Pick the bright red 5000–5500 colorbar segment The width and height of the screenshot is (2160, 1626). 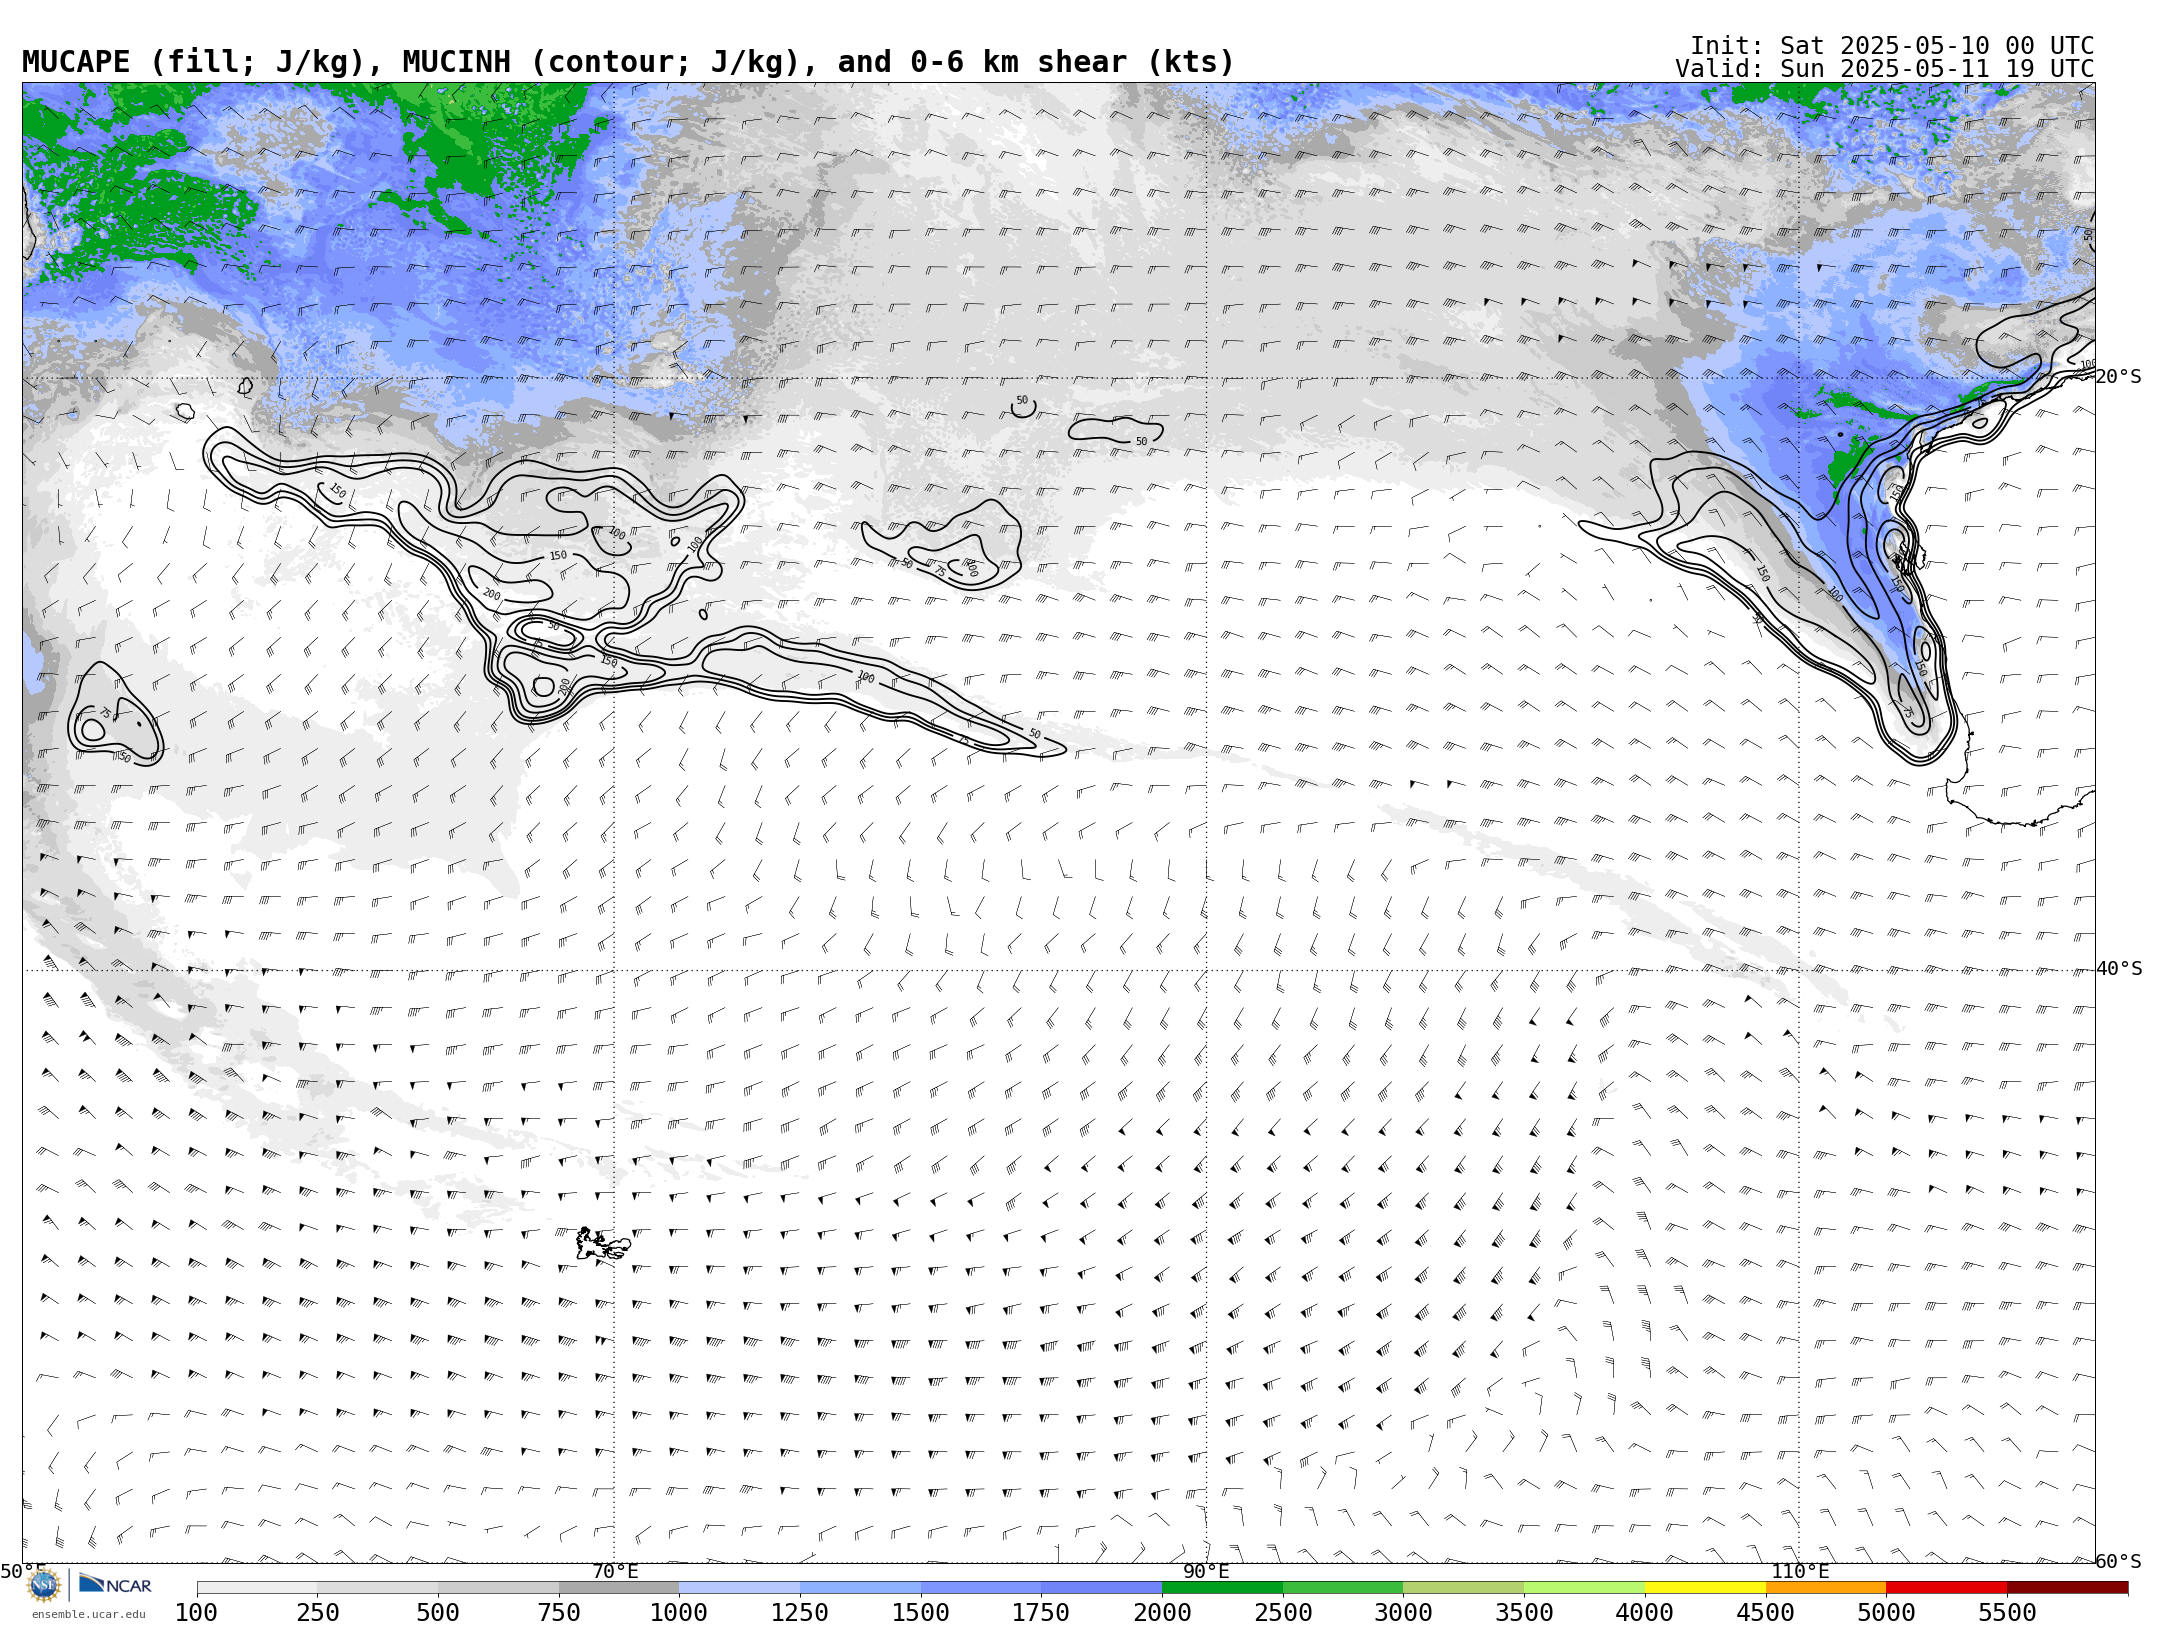[x=1946, y=1588]
